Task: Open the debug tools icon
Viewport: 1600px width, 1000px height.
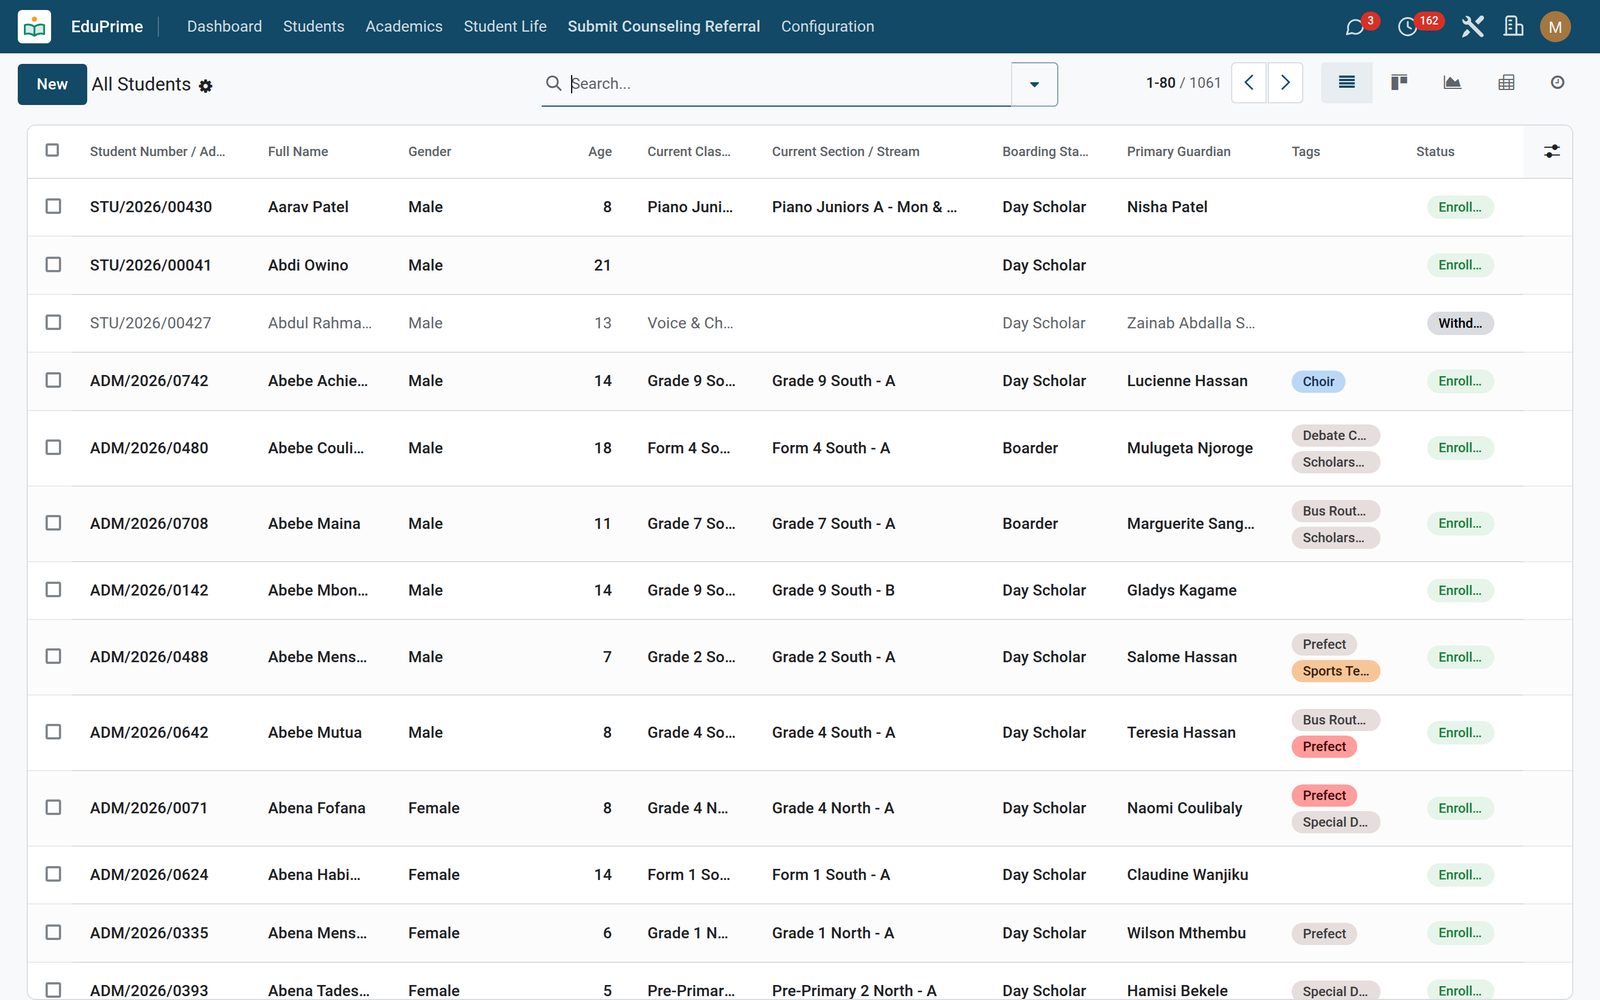Action: click(1472, 27)
